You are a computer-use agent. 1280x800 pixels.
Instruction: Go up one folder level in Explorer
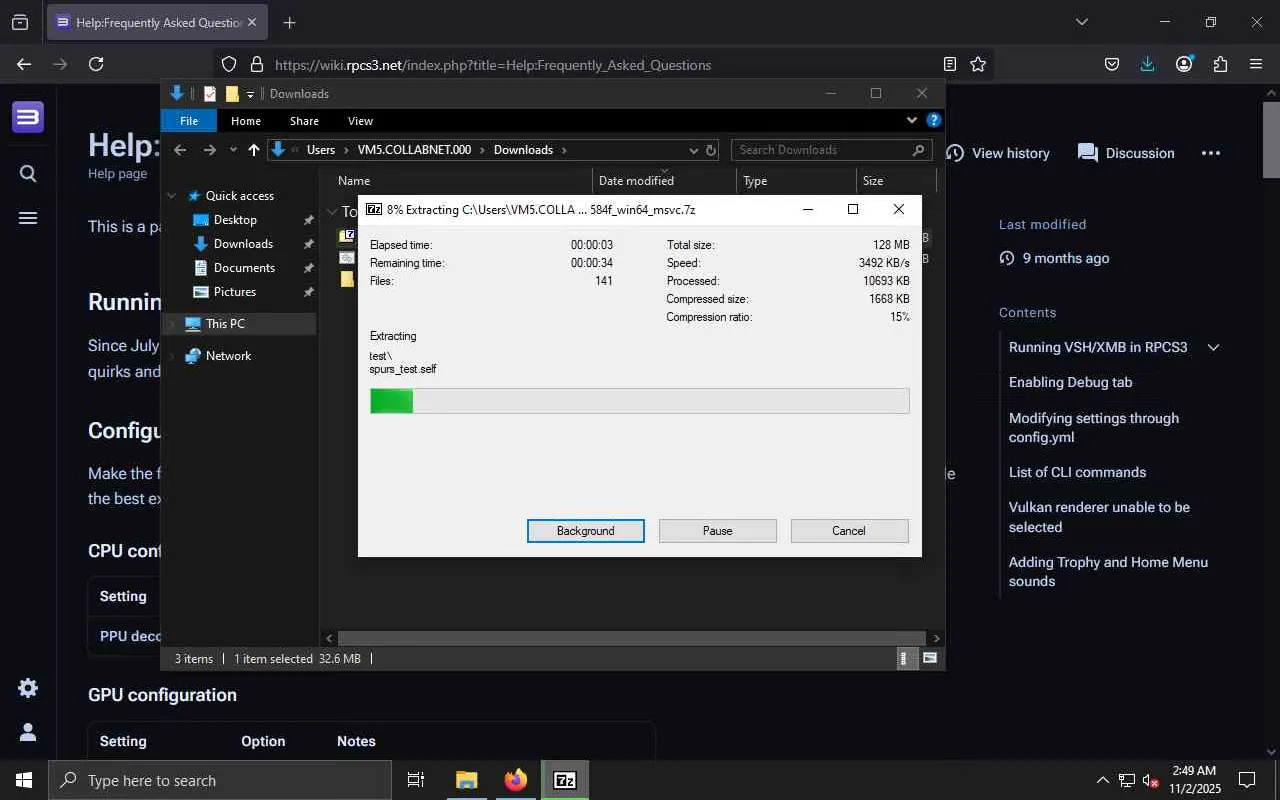click(x=254, y=150)
